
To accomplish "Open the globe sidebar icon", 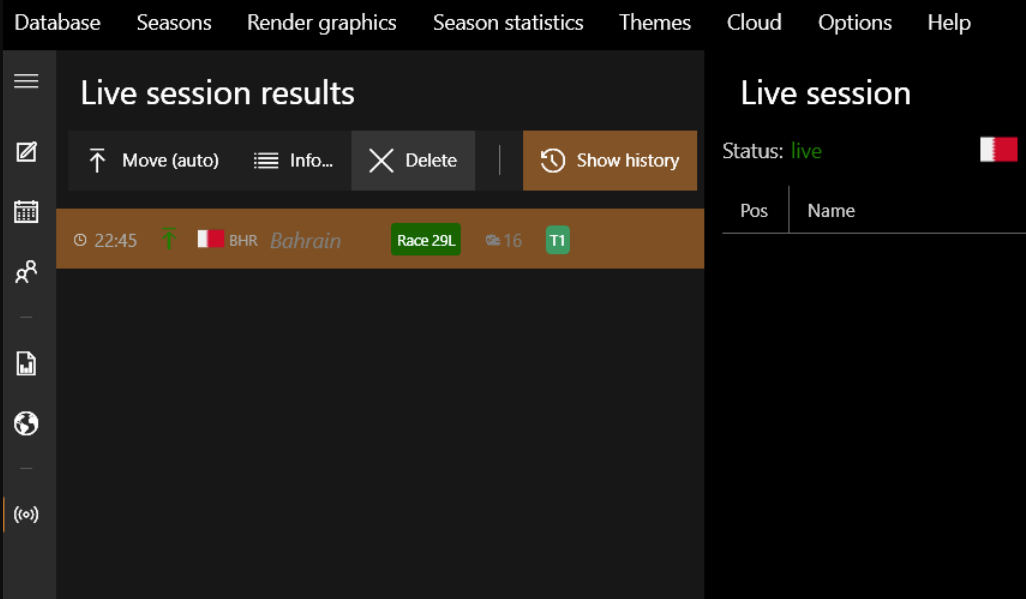I will [26, 424].
